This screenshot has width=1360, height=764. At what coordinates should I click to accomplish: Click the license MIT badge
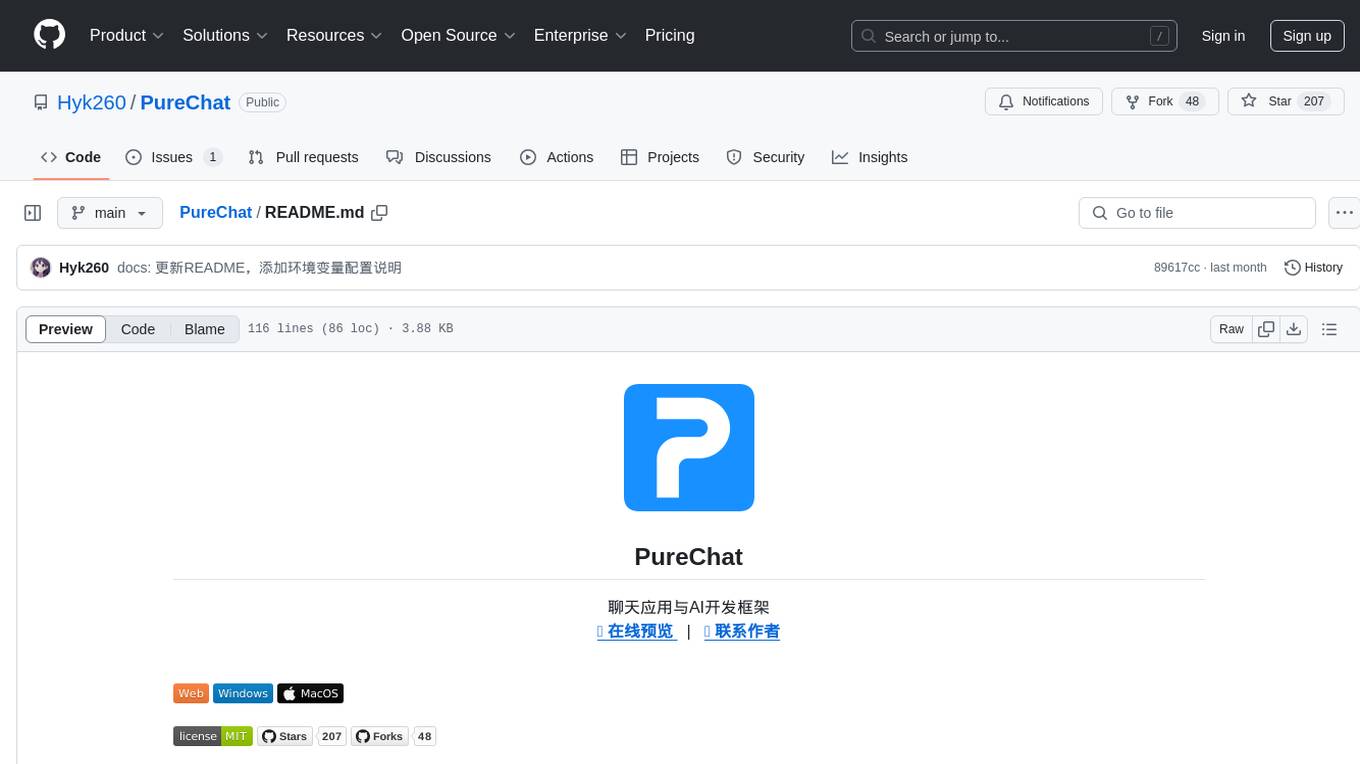pos(213,736)
